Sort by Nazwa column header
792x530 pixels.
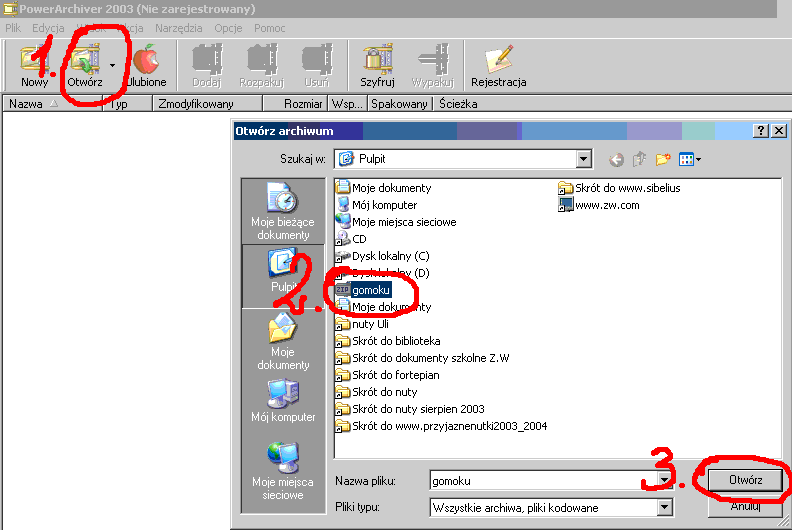pyautogui.click(x=53, y=104)
